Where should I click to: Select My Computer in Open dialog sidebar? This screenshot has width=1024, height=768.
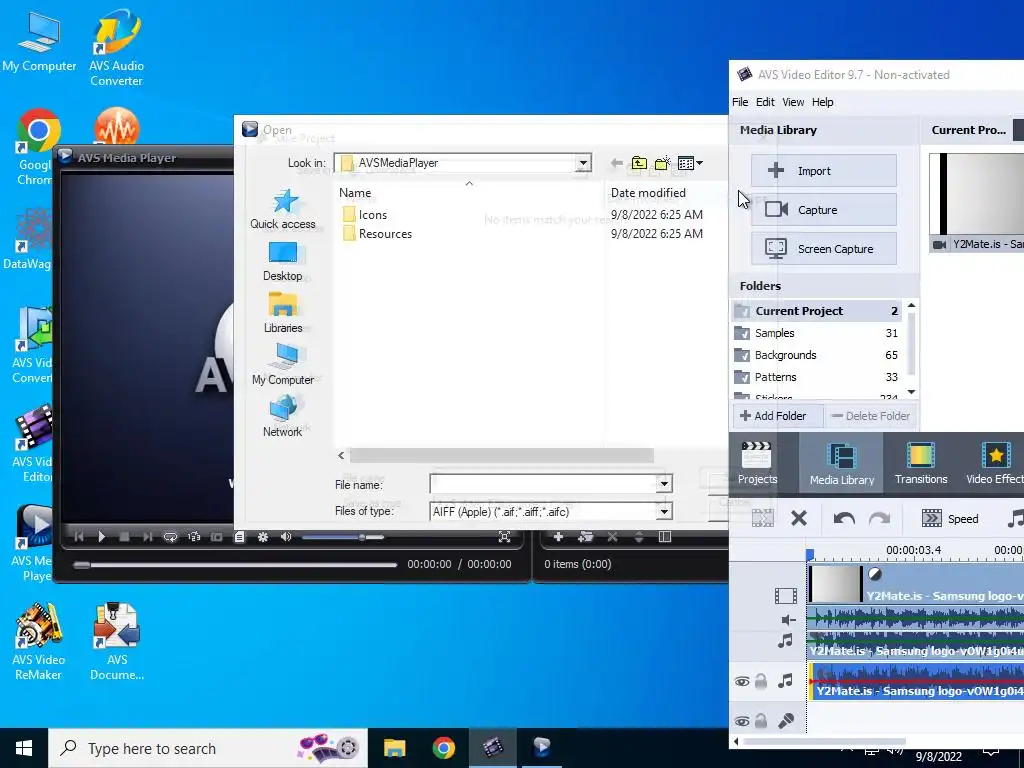(283, 364)
